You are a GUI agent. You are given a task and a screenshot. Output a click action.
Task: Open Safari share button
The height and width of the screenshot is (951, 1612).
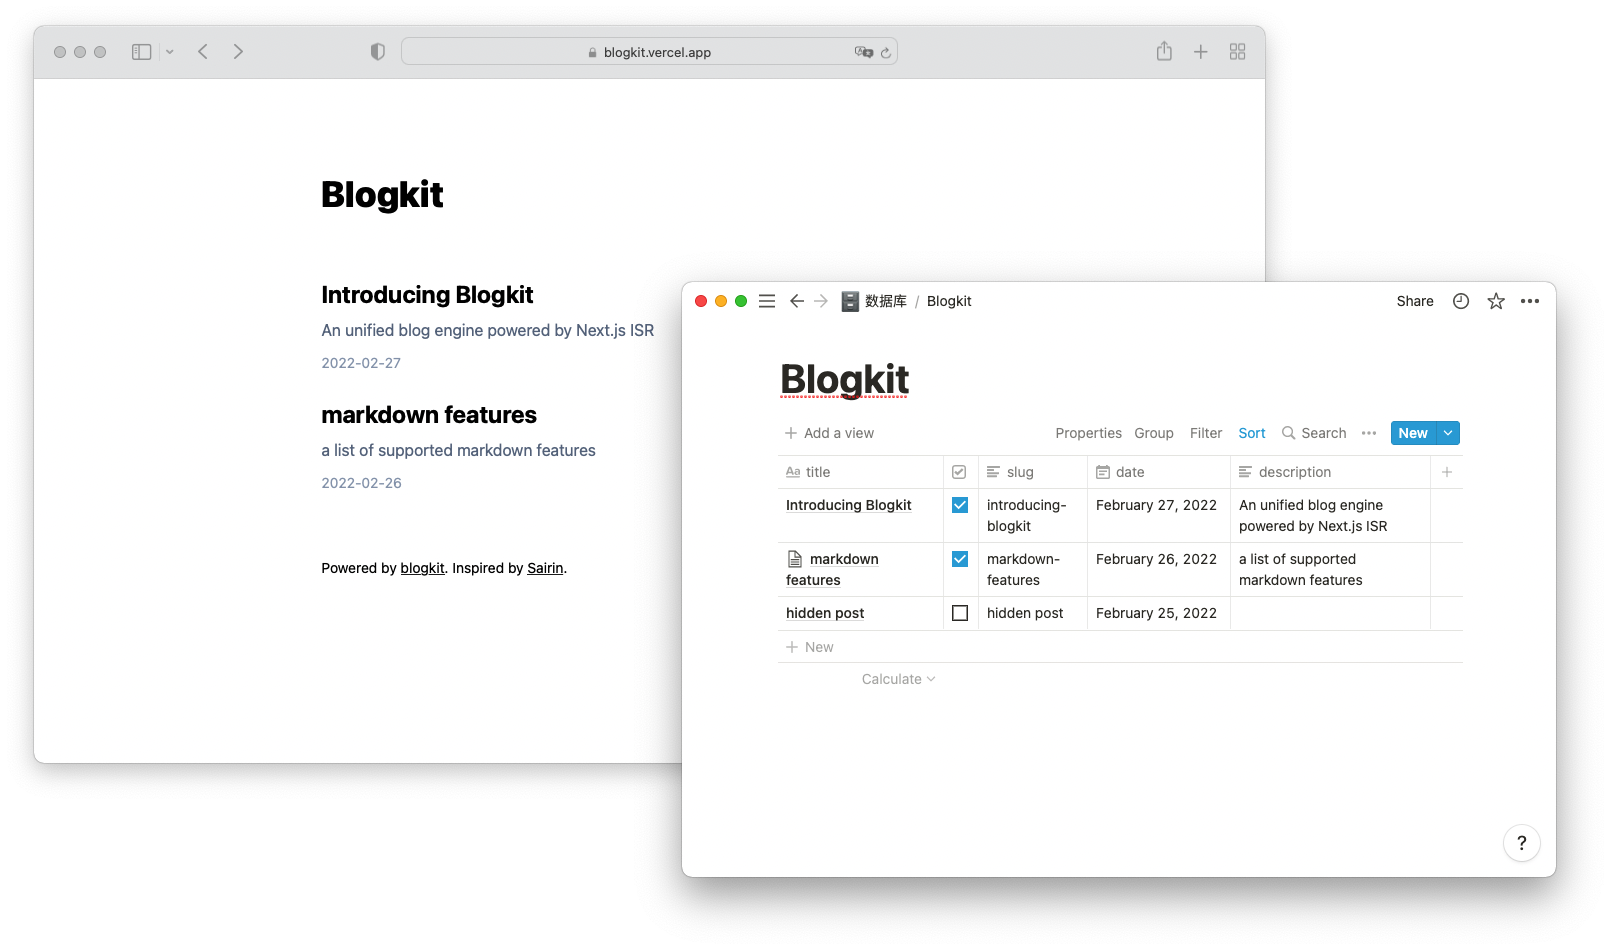pyautogui.click(x=1164, y=51)
